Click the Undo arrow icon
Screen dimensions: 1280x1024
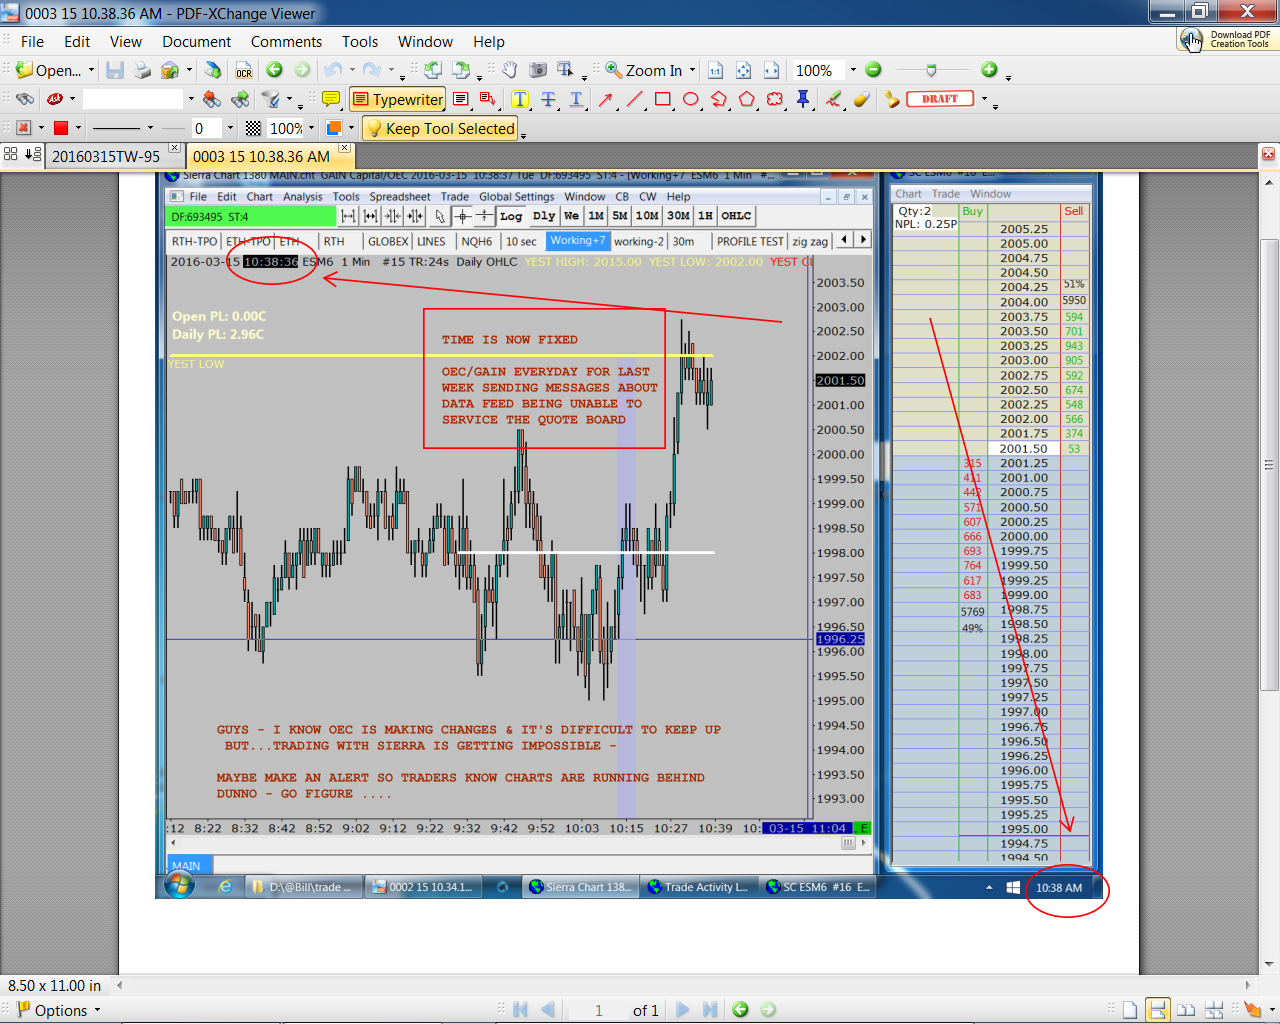(x=332, y=70)
